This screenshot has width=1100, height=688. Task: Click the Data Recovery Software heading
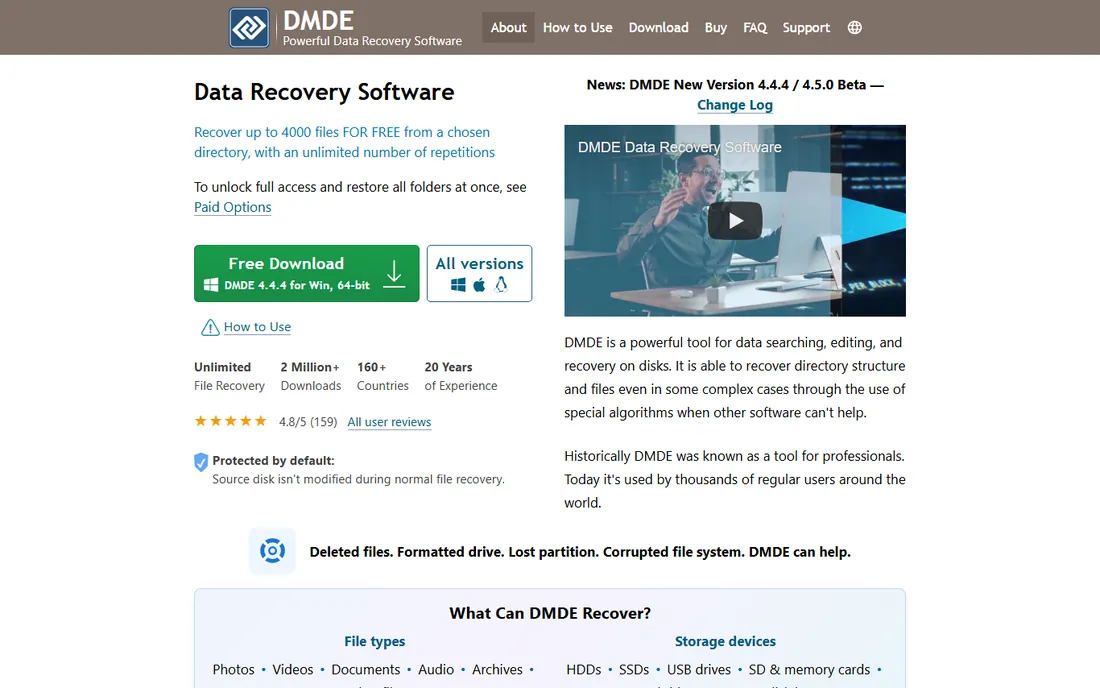click(x=324, y=92)
